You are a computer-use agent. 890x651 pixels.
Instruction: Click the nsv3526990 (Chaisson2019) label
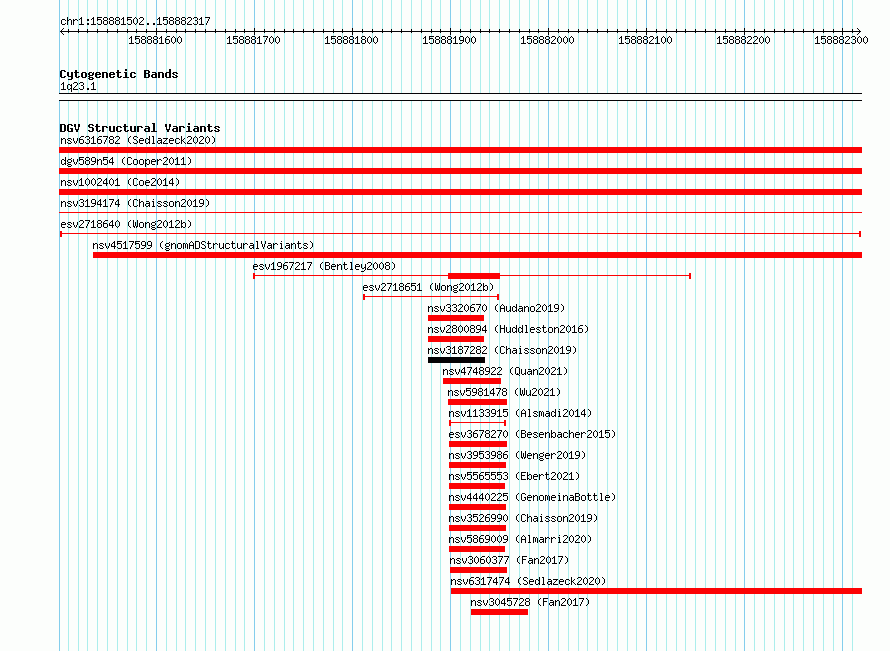click(523, 518)
